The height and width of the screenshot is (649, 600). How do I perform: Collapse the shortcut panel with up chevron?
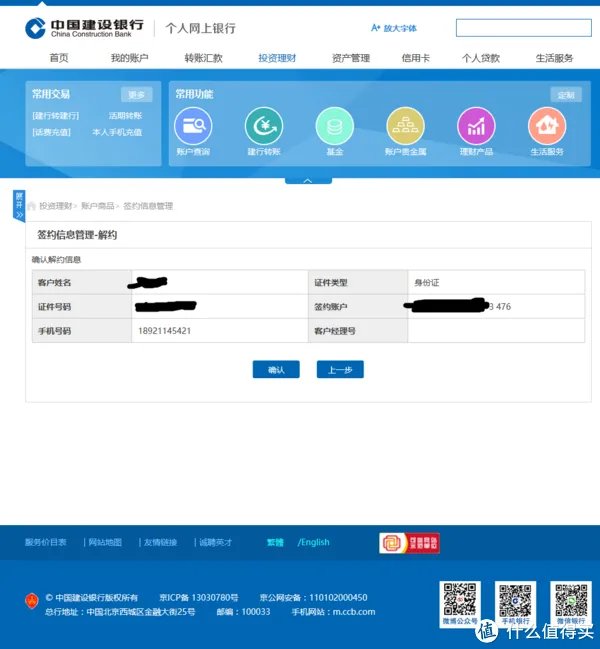308,181
